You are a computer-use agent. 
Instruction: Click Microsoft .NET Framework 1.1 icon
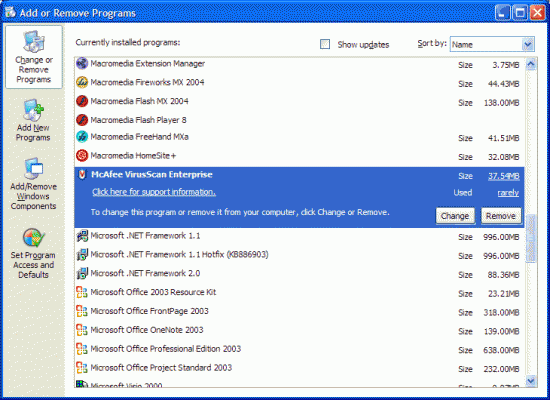coord(82,236)
